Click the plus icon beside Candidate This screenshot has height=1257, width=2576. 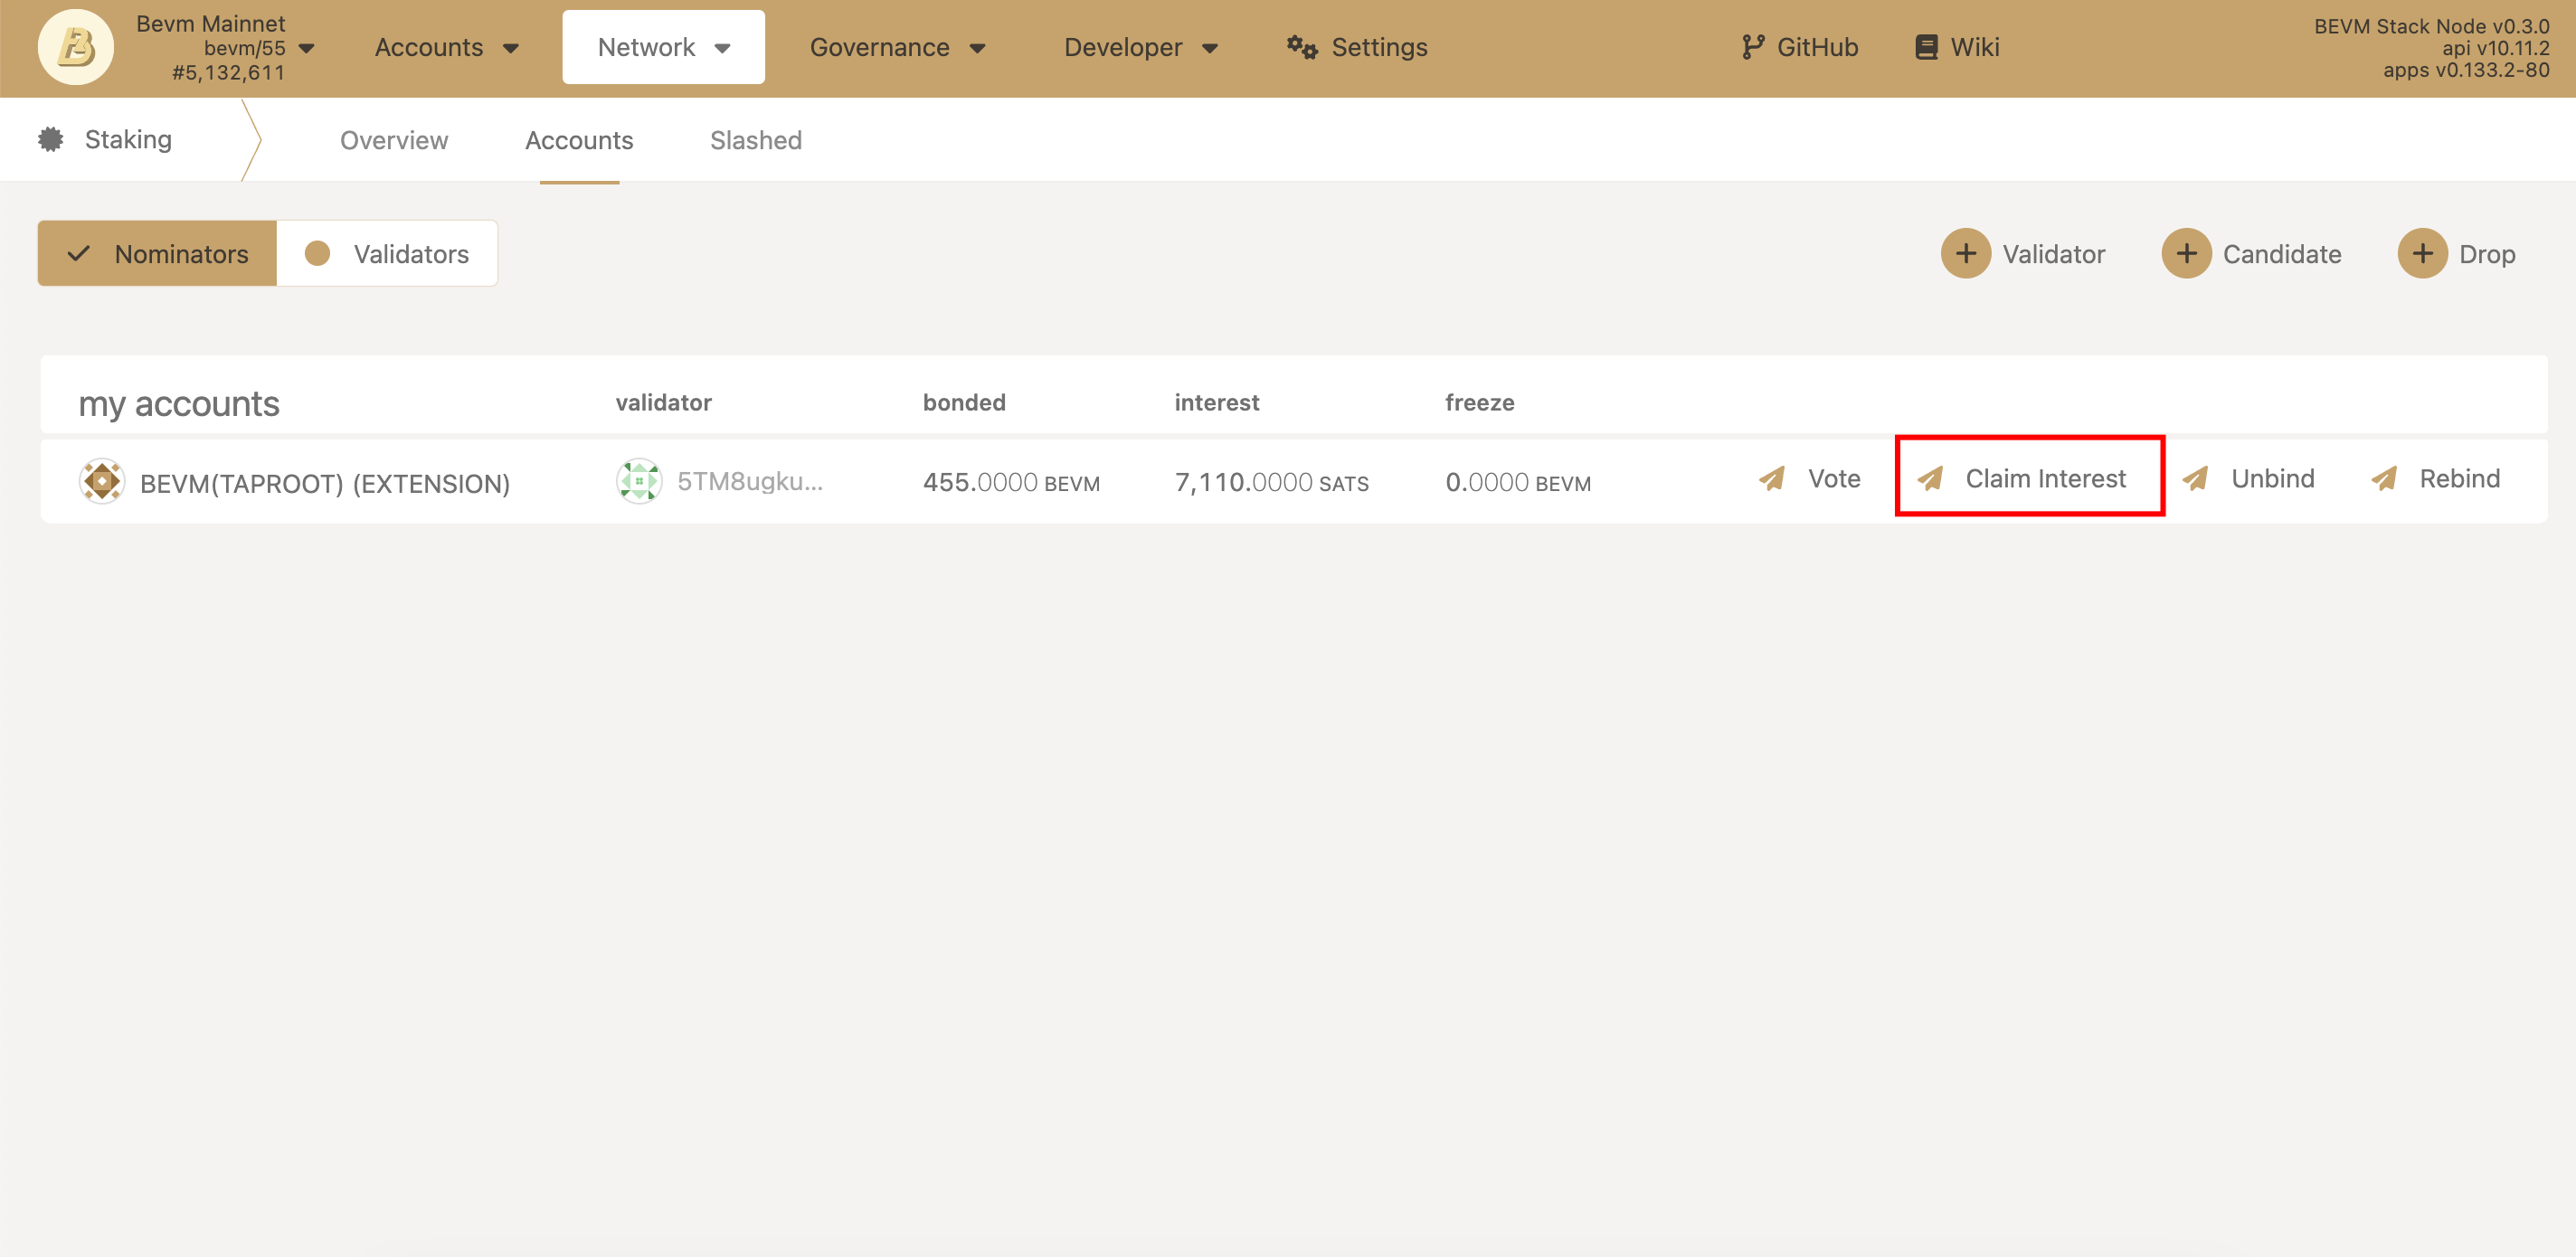click(2186, 254)
